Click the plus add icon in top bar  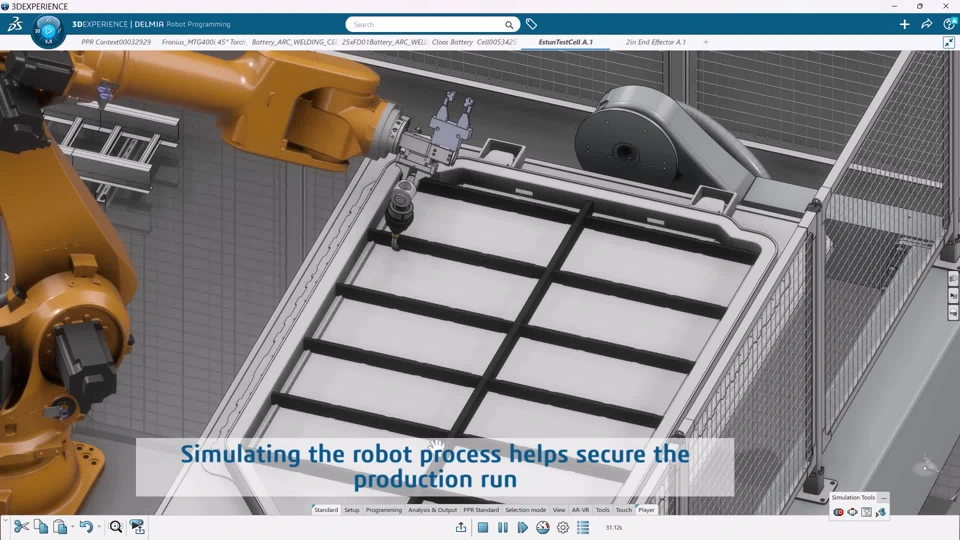904,24
